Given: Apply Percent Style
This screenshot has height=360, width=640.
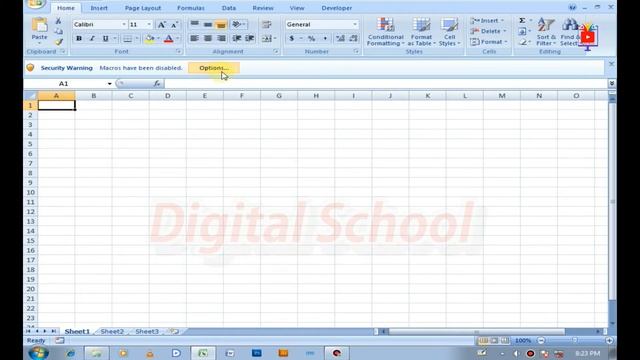Looking at the screenshot, I should [311, 38].
